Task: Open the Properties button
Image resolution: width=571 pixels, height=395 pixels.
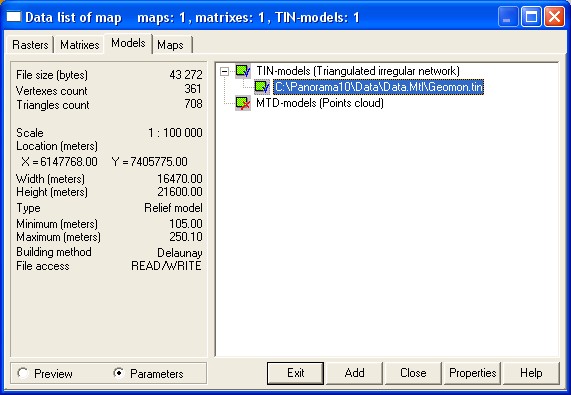Action: (x=473, y=373)
